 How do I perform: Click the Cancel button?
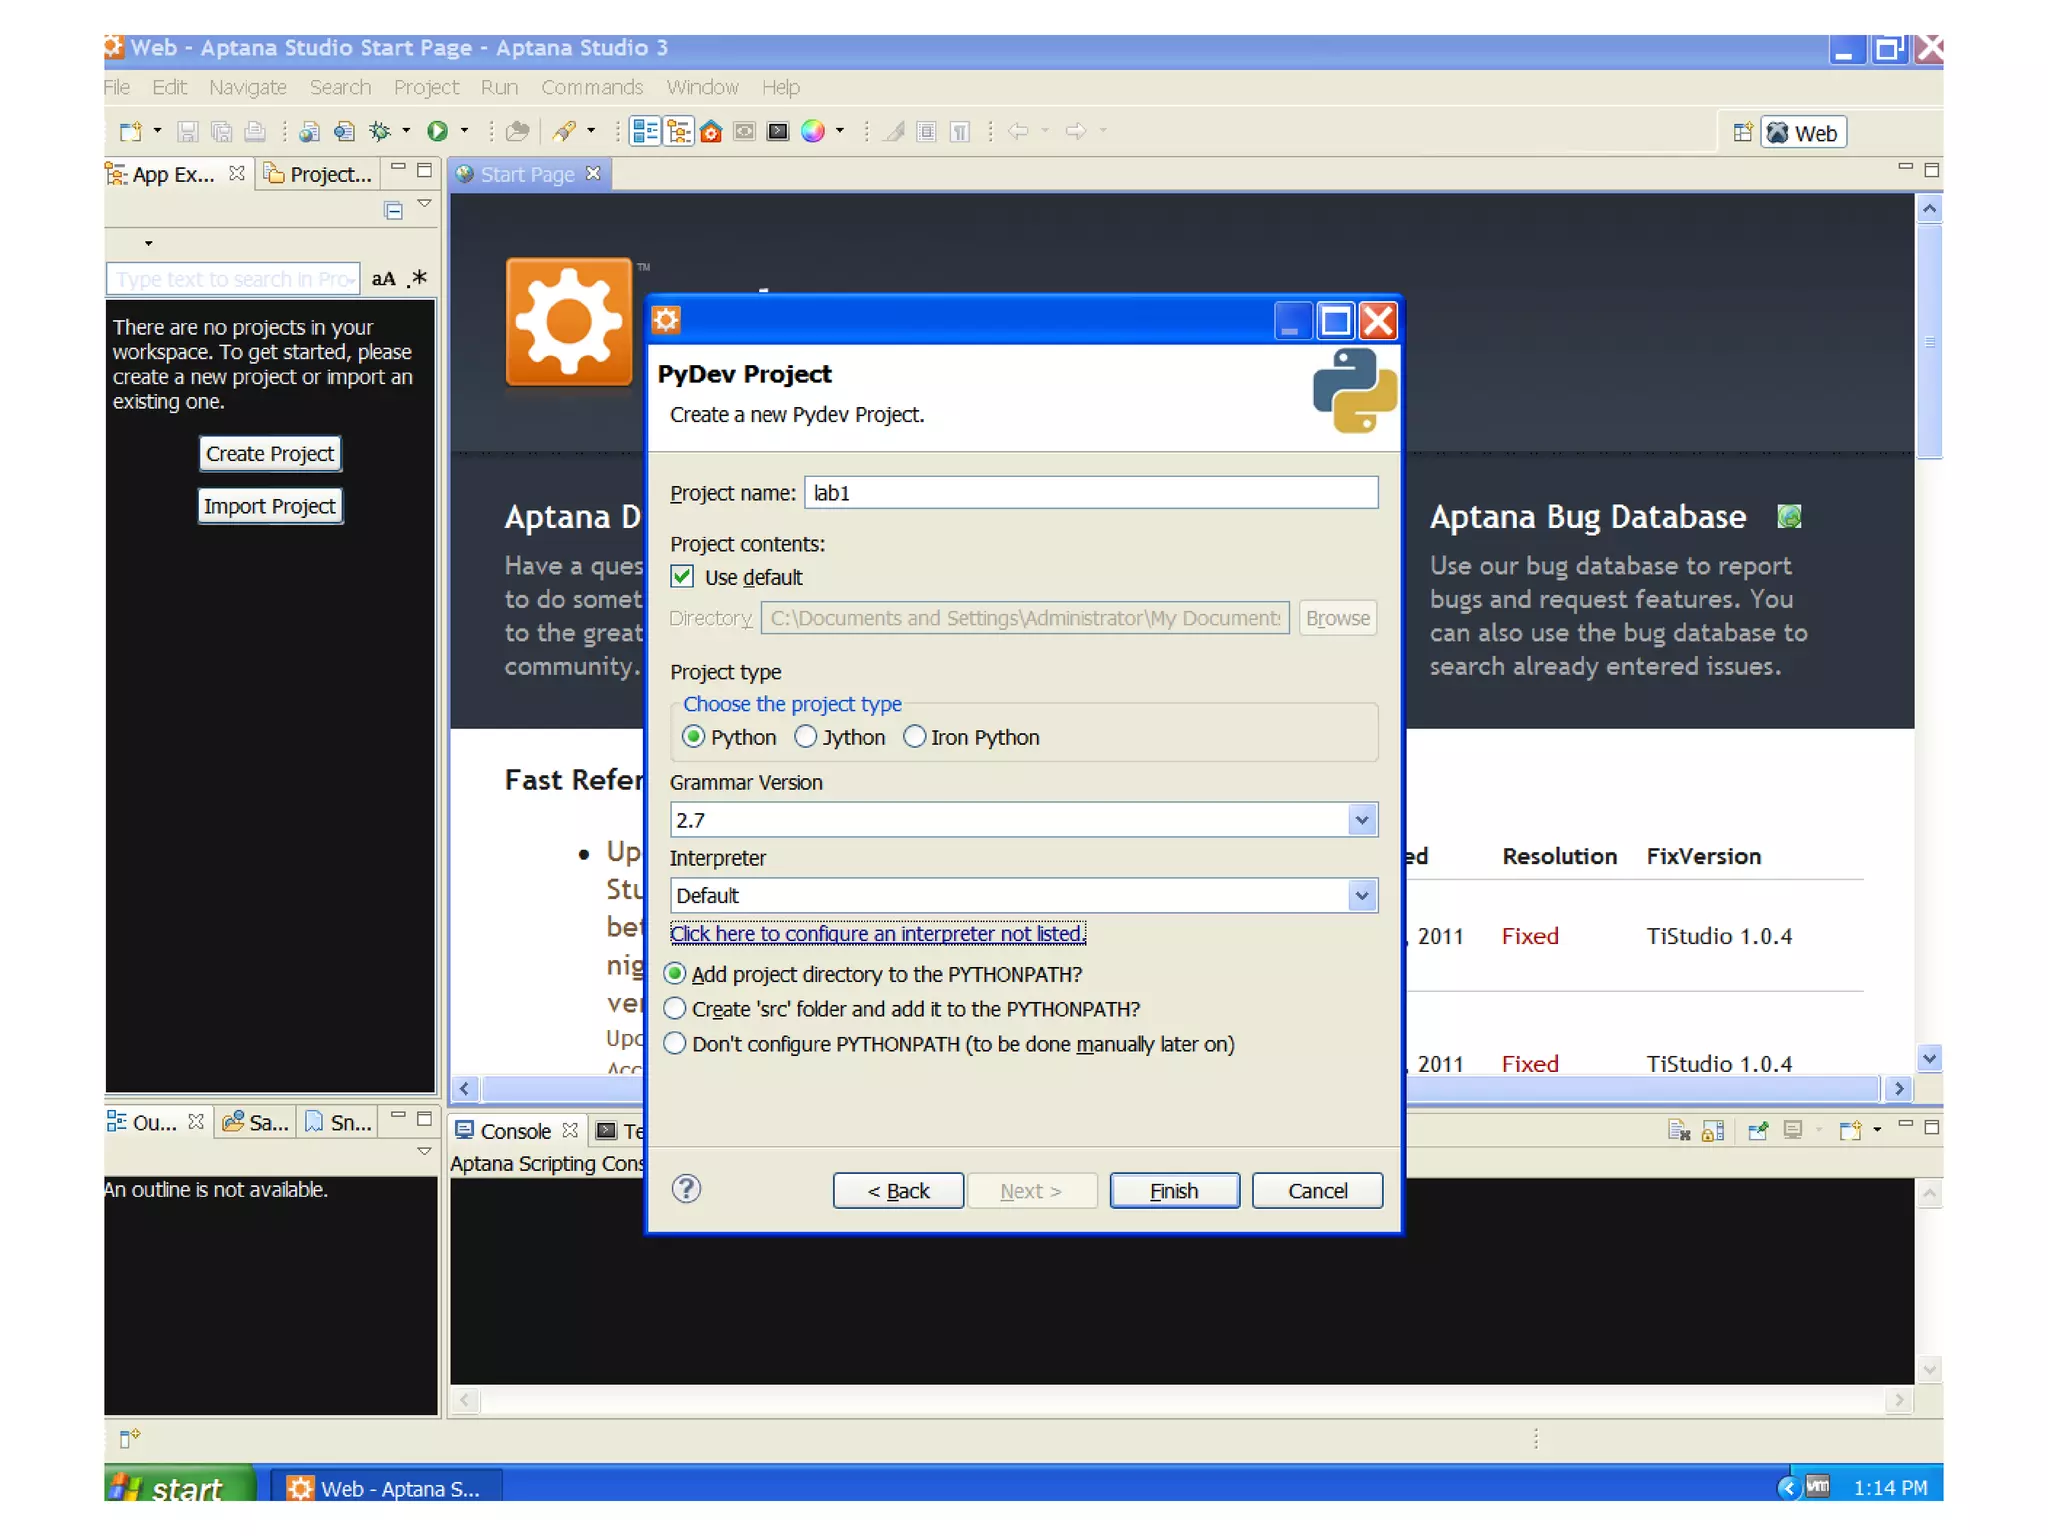point(1317,1190)
